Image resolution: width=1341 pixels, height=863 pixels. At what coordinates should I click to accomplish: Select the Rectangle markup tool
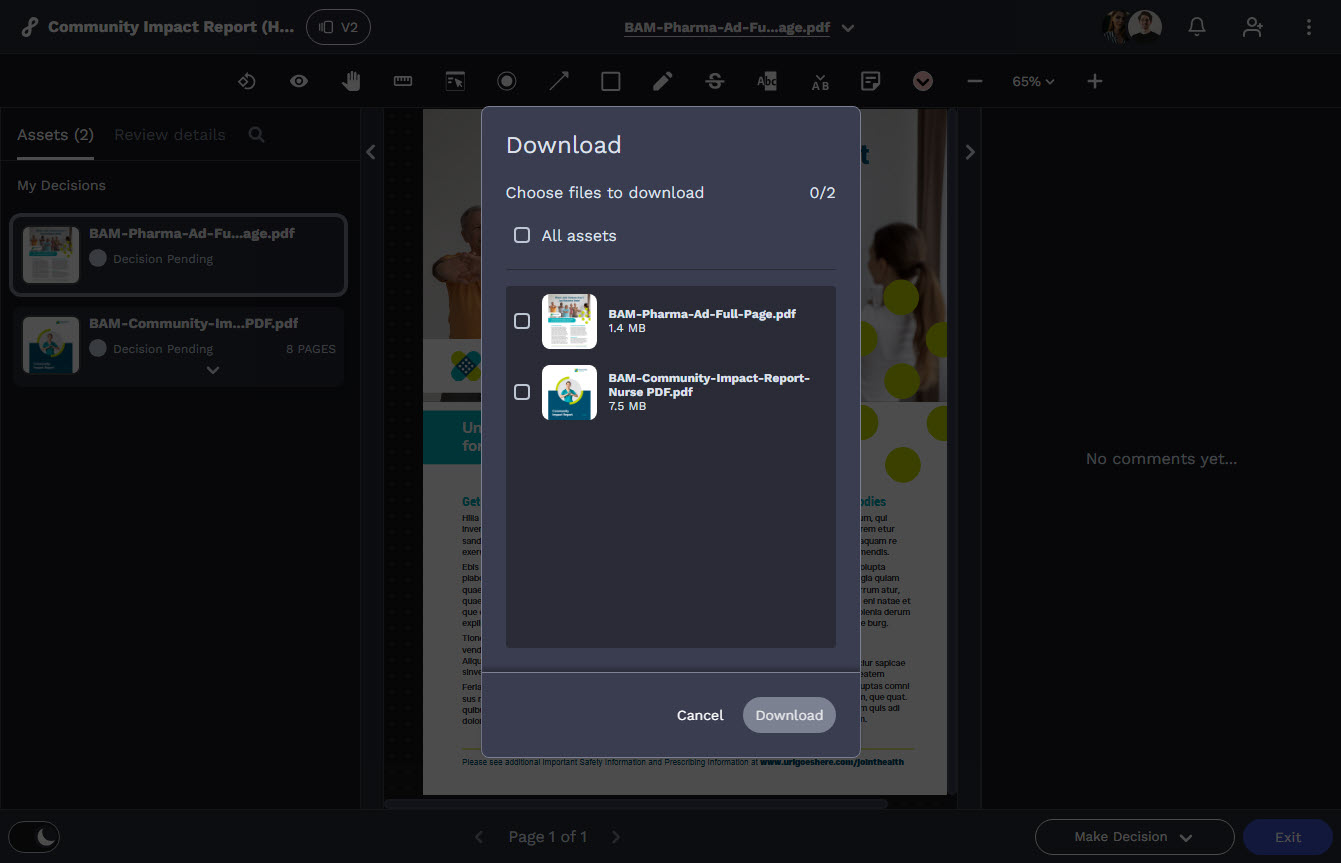pyautogui.click(x=610, y=81)
